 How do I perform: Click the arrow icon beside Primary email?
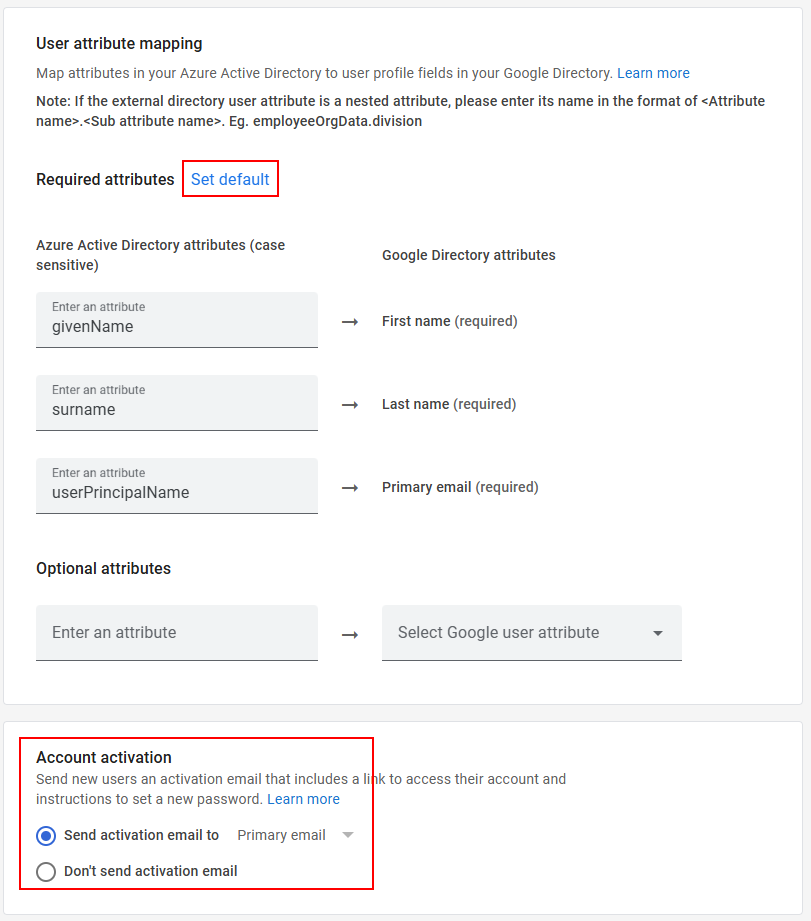pos(350,488)
